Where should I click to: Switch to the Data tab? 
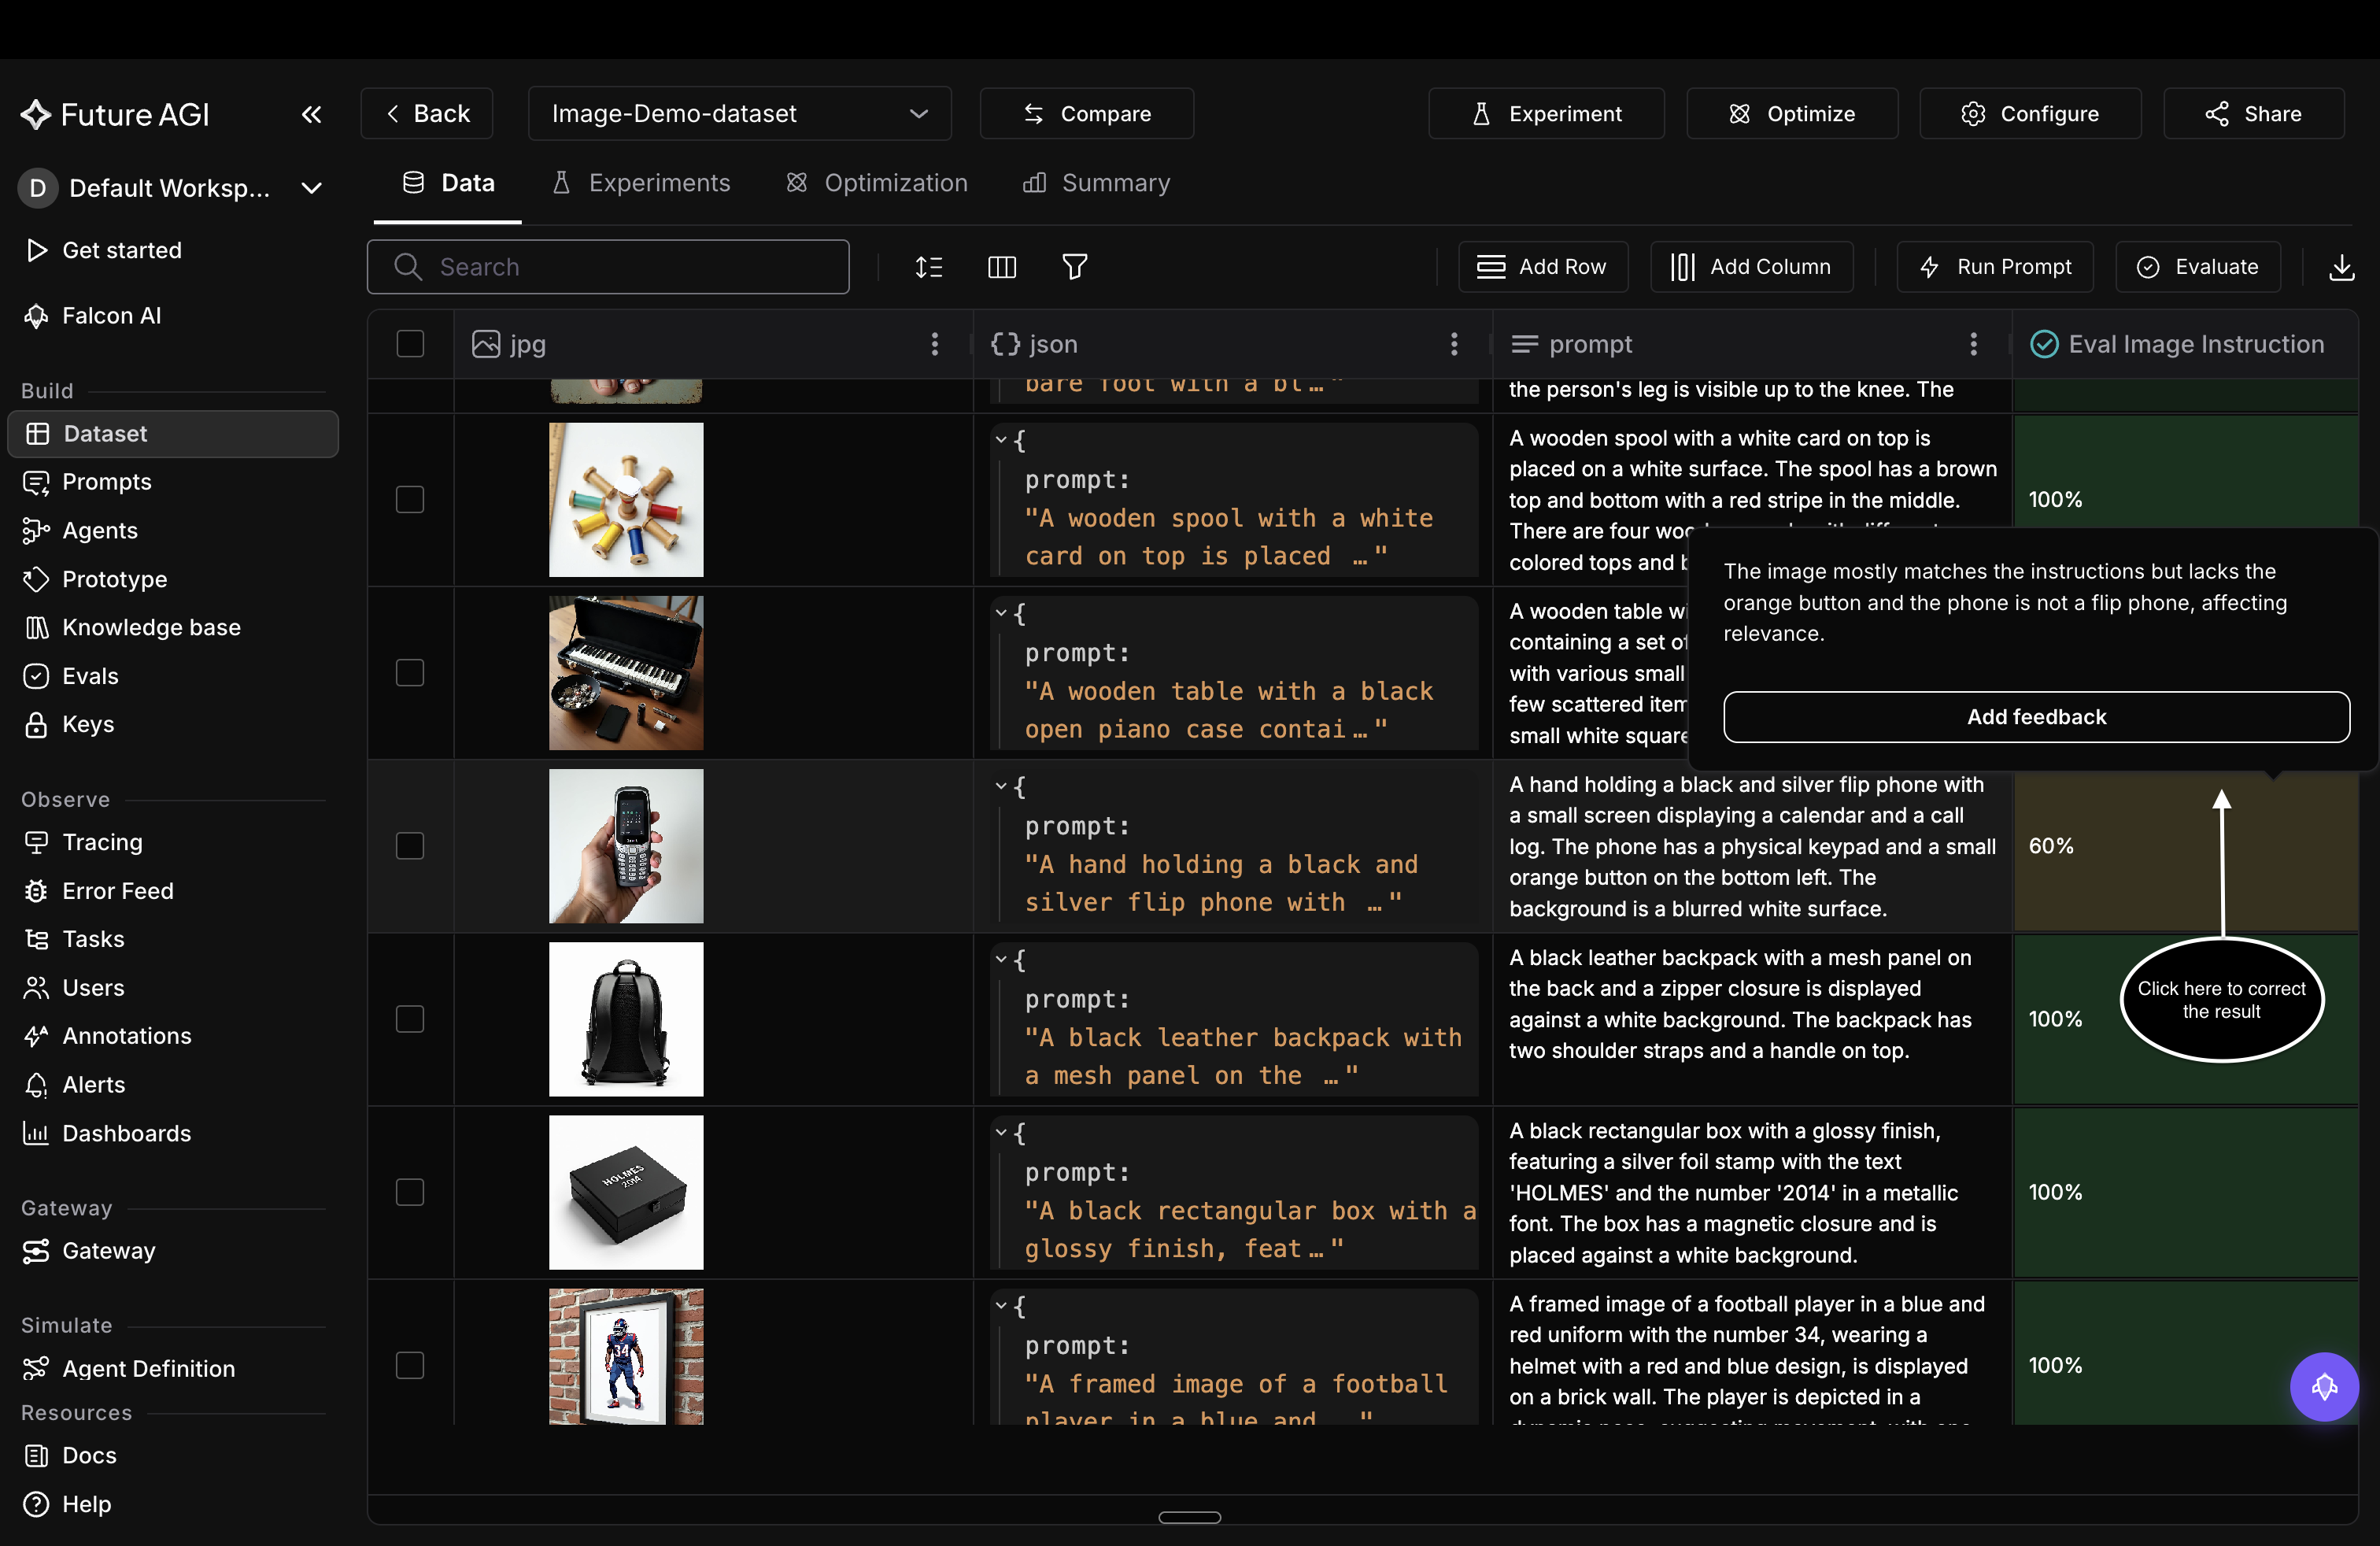(448, 183)
